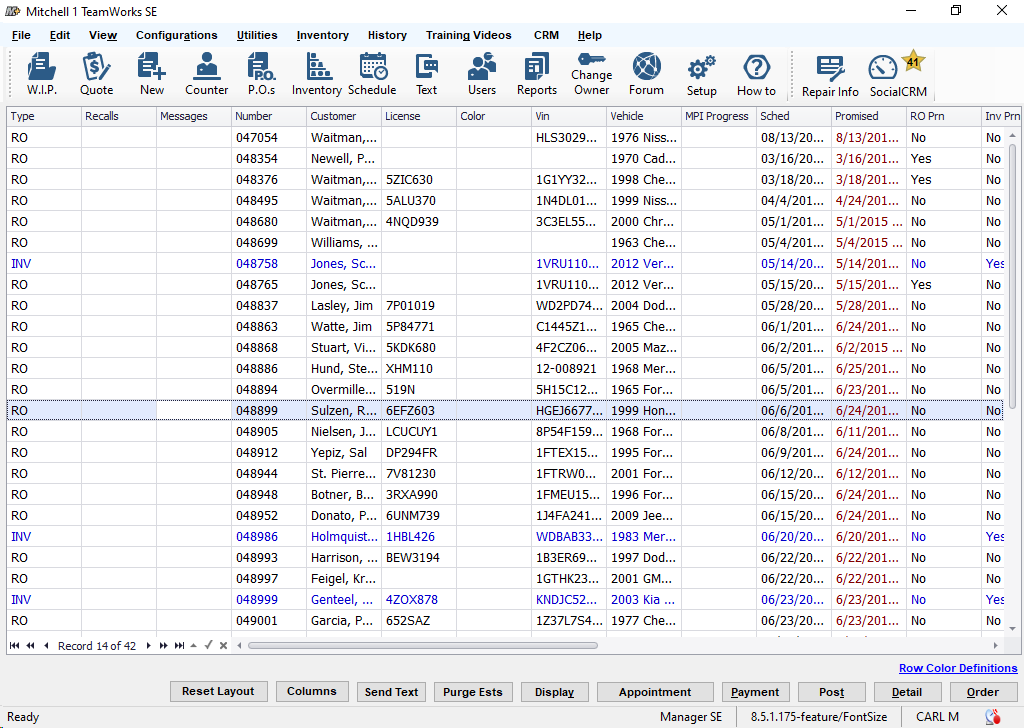1024x728 pixels.
Task: Click the Quote toolbar icon
Action: pyautogui.click(x=96, y=74)
